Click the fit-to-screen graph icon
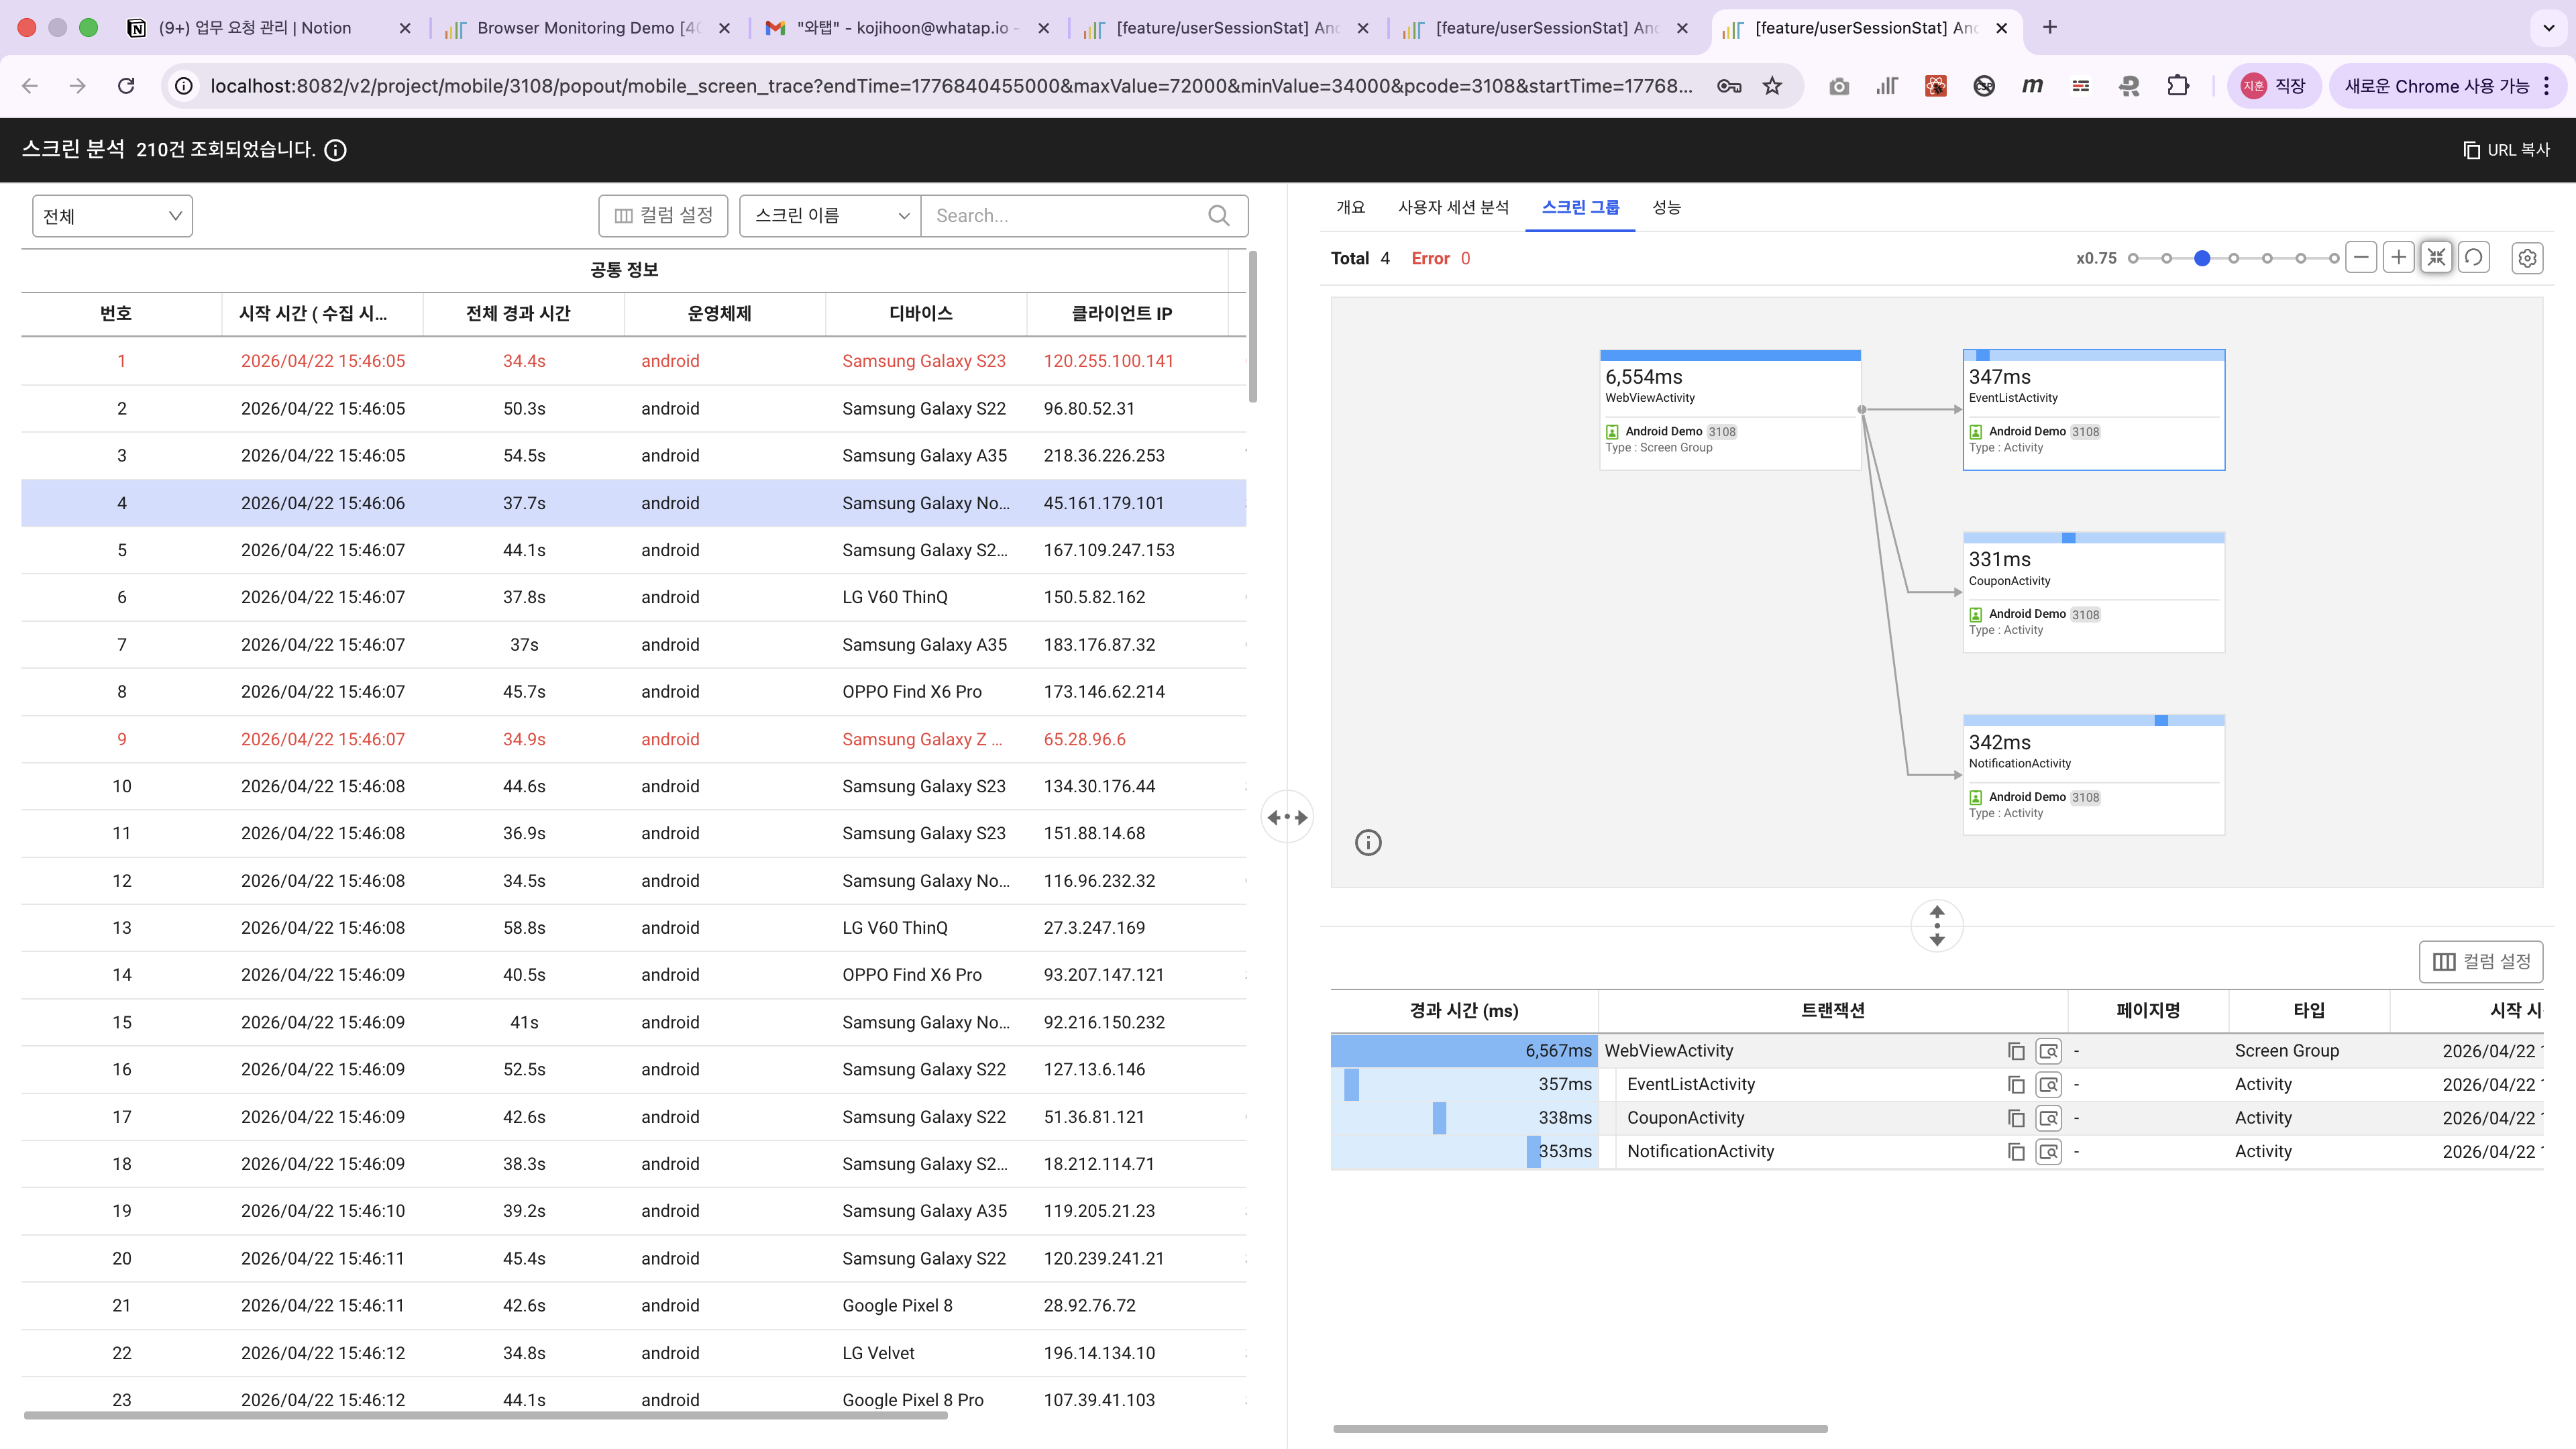This screenshot has height=1449, width=2576. 2436,258
